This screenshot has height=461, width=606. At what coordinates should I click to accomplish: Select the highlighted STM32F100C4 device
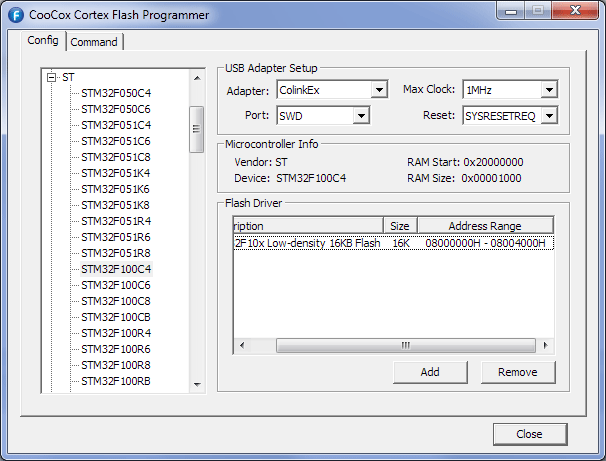coord(116,269)
